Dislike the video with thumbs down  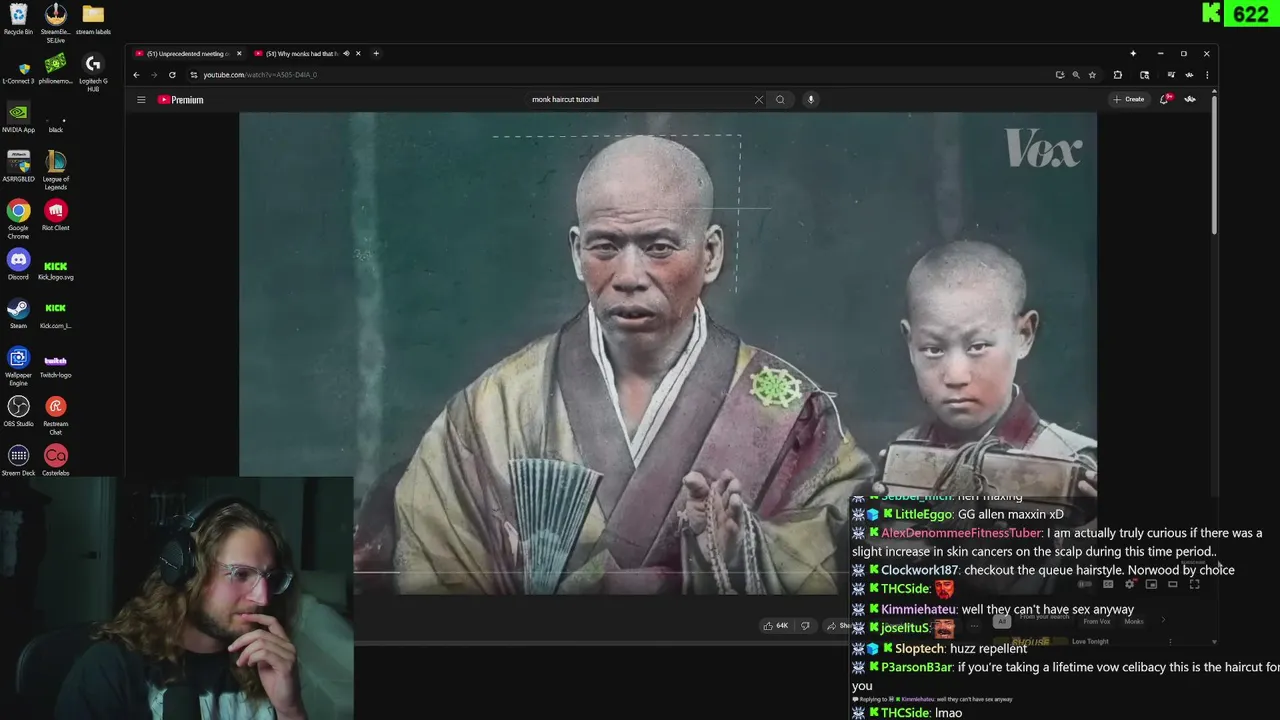coord(805,626)
